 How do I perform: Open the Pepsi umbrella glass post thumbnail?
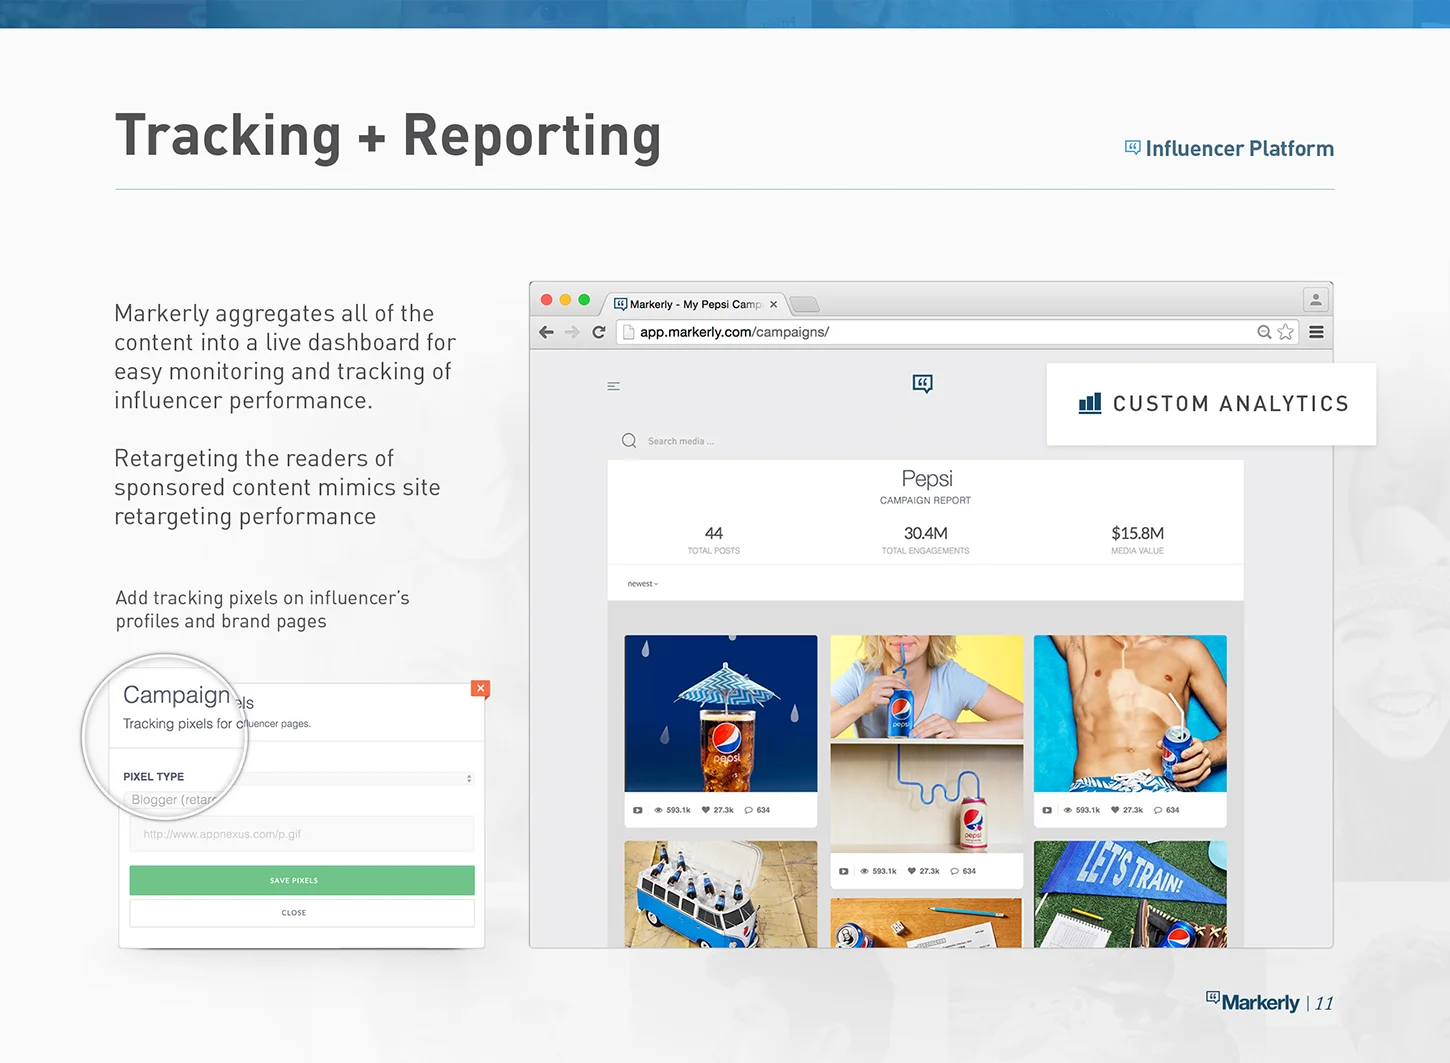tap(721, 713)
